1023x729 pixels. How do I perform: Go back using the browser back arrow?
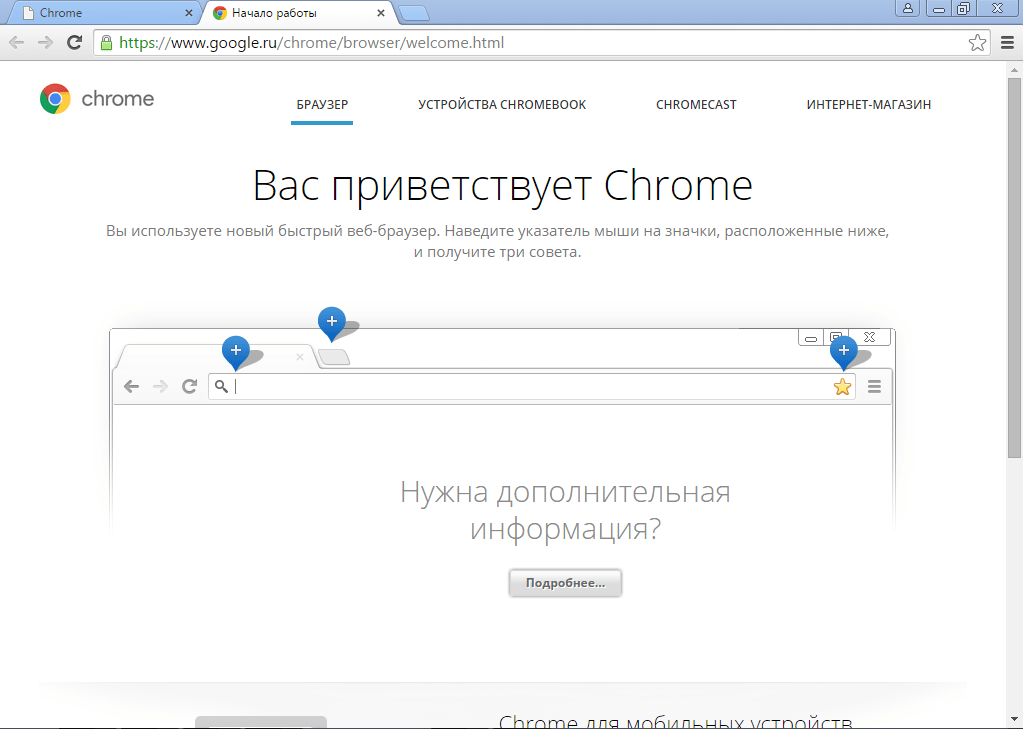(16, 43)
